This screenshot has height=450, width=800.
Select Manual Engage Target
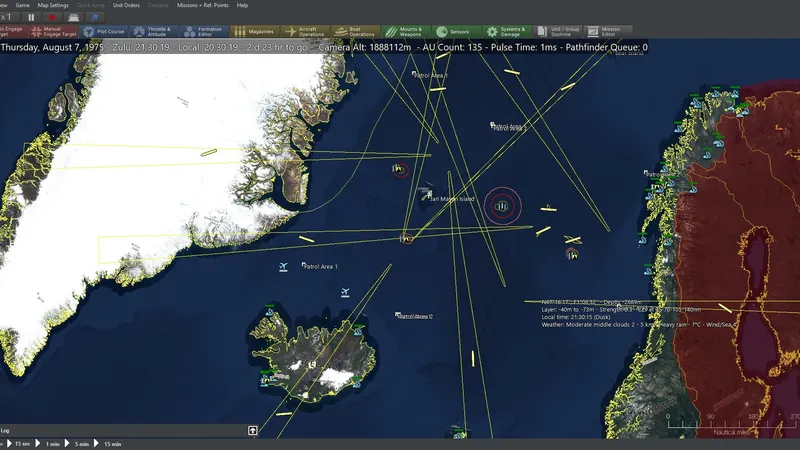[x=49, y=32]
